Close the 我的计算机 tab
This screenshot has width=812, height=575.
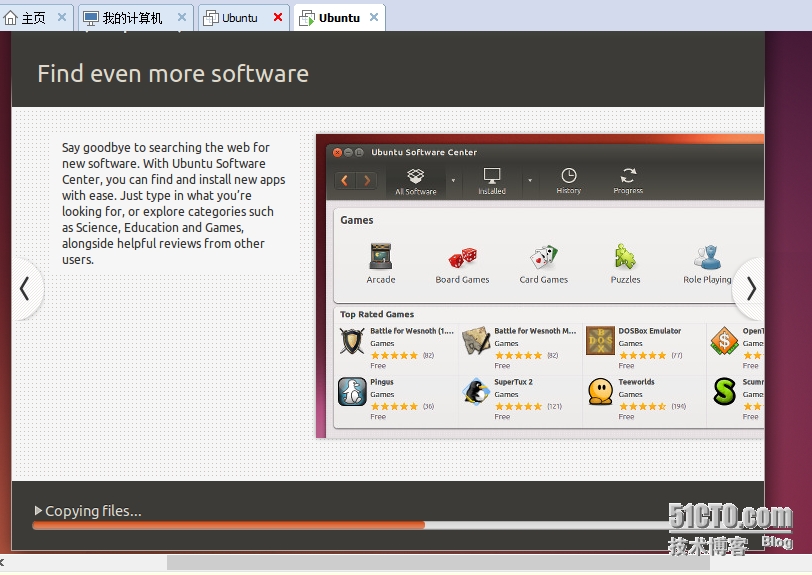click(x=182, y=17)
